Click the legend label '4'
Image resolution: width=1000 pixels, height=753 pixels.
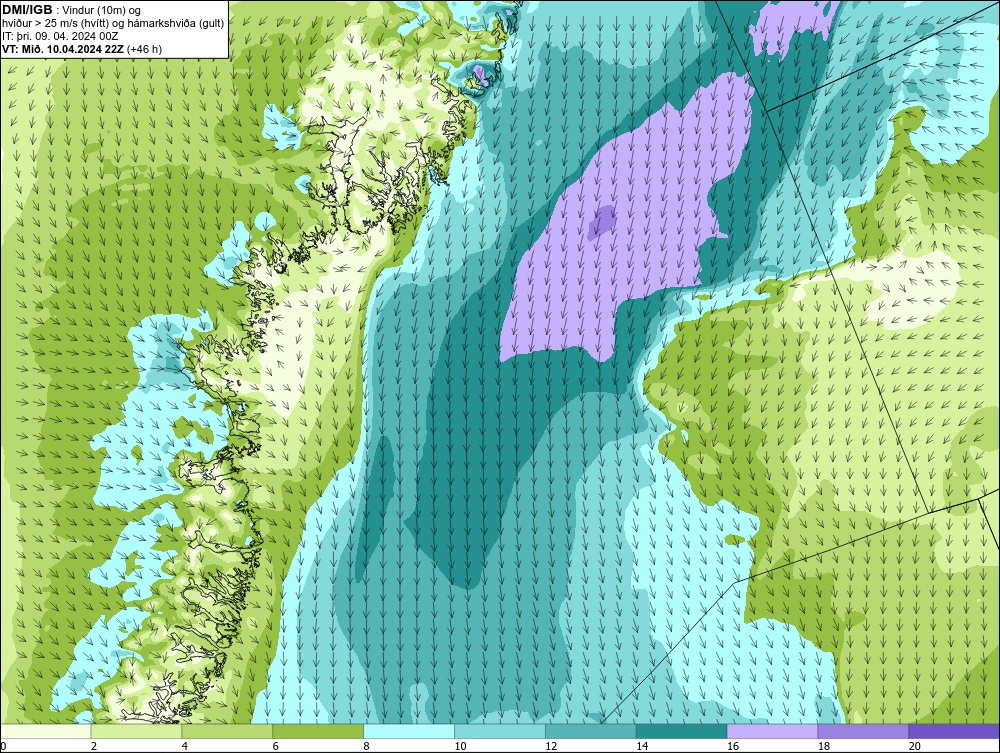click(x=185, y=746)
